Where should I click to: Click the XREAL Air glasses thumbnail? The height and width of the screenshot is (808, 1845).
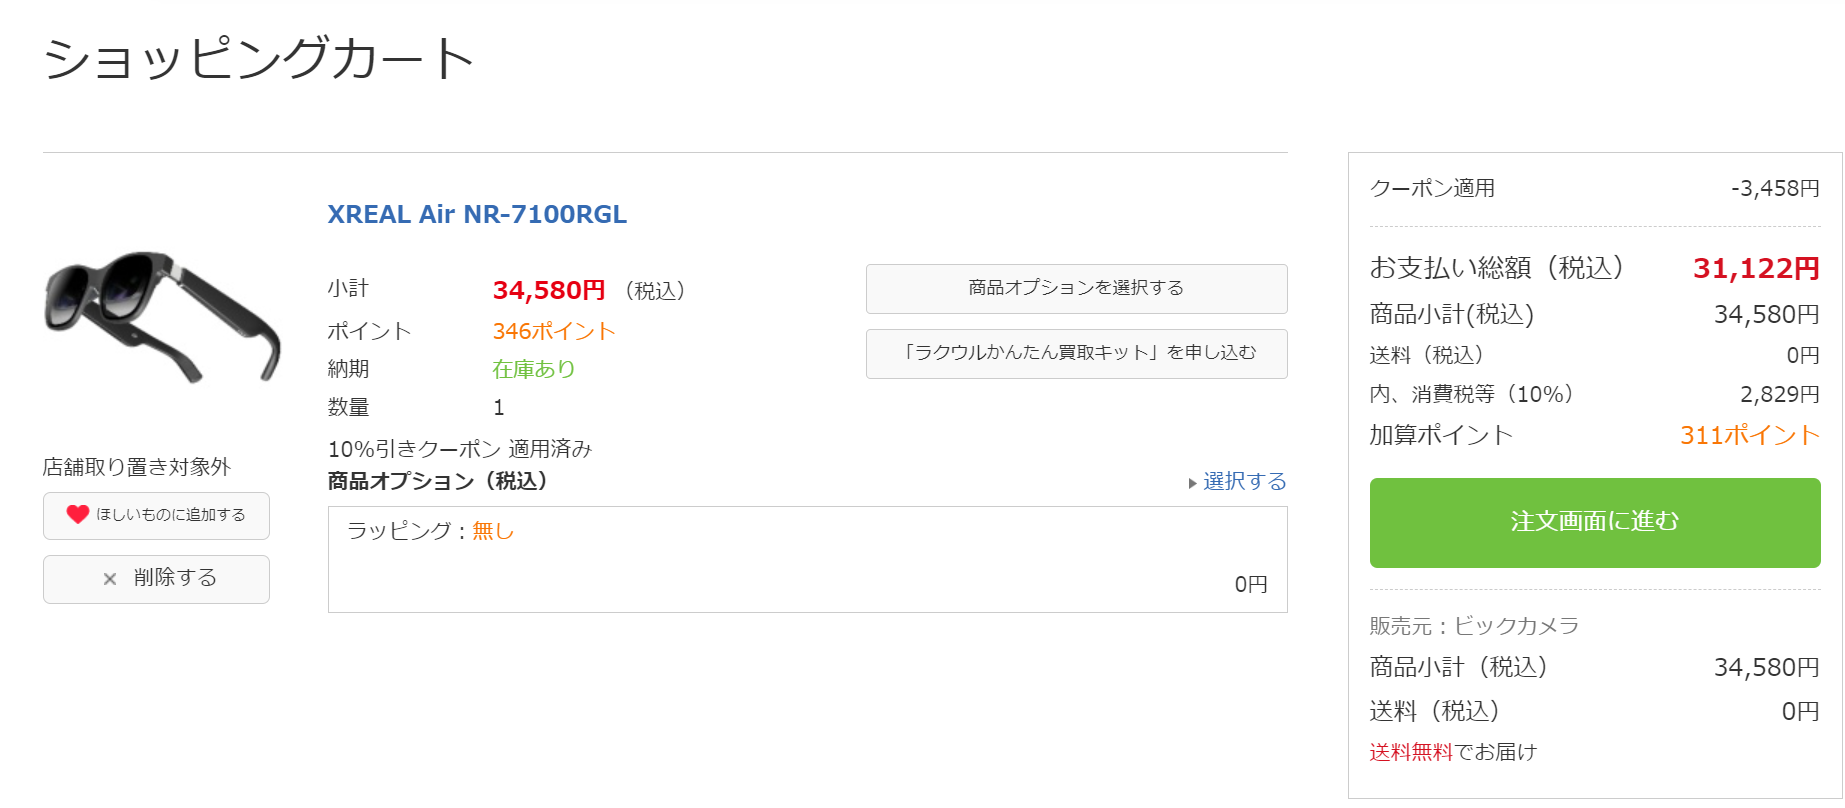[162, 316]
